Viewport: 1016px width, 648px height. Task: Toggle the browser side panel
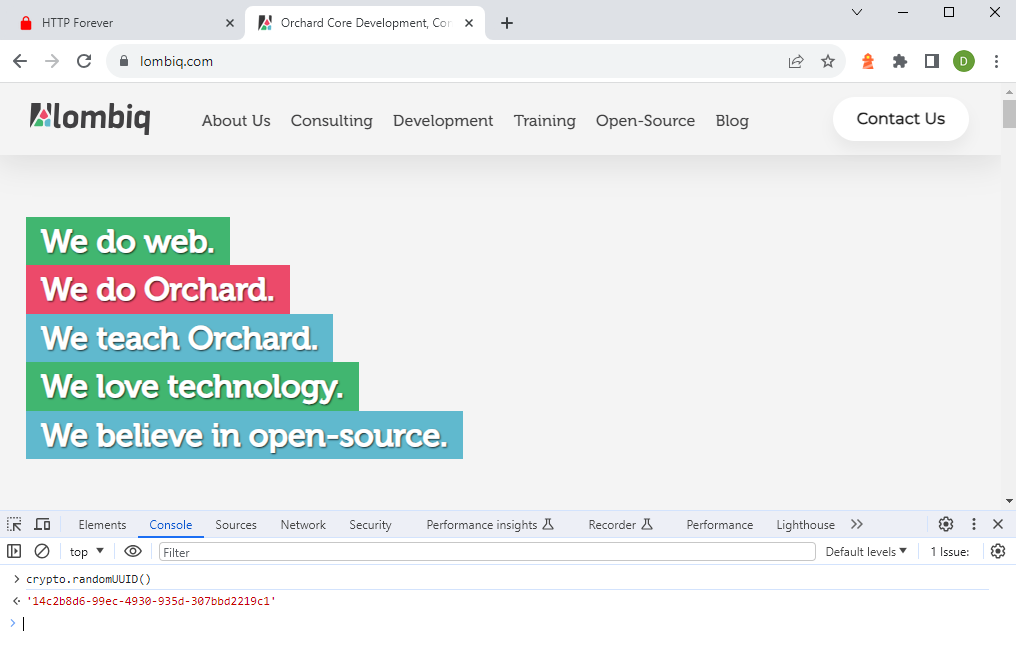tap(932, 61)
